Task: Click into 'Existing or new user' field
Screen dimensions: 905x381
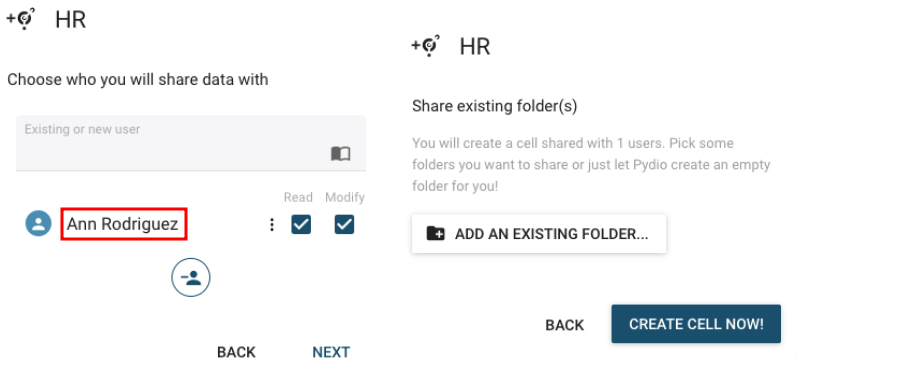Action: (191, 143)
